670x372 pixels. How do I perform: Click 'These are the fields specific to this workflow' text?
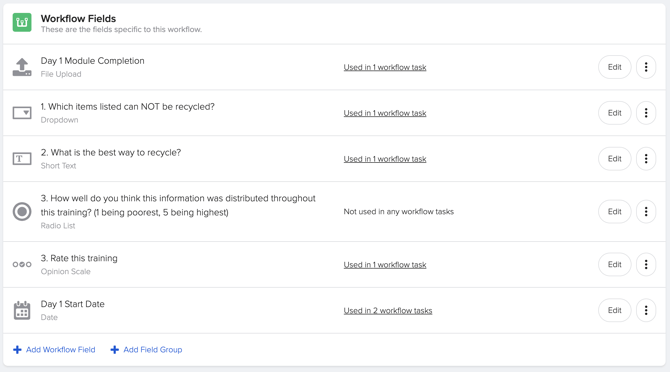coord(121,29)
